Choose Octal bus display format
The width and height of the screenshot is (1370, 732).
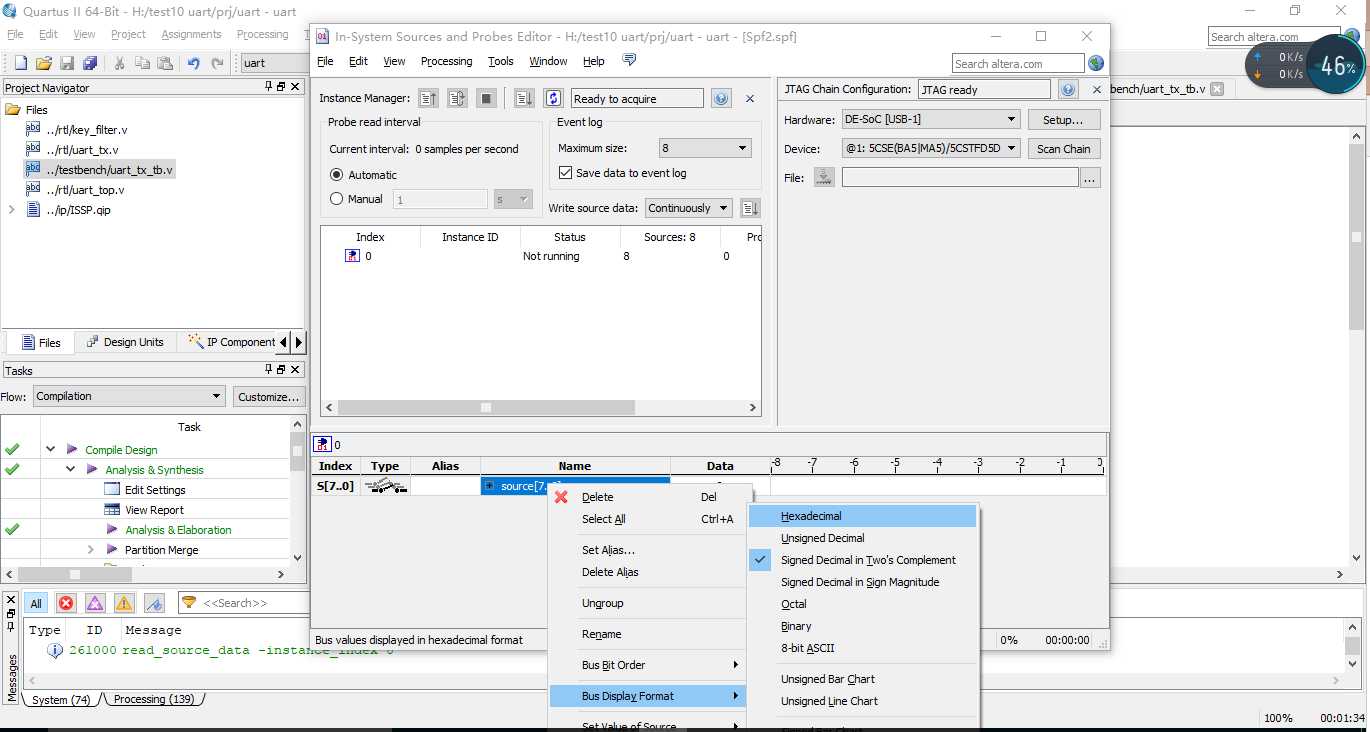pos(862,604)
